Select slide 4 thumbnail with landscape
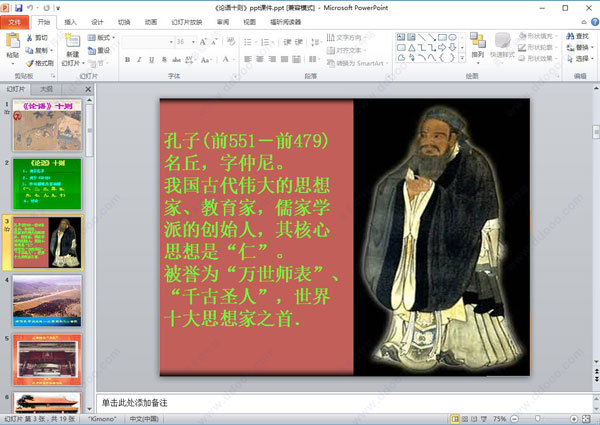This screenshot has height=425, width=600. pyautogui.click(x=47, y=301)
